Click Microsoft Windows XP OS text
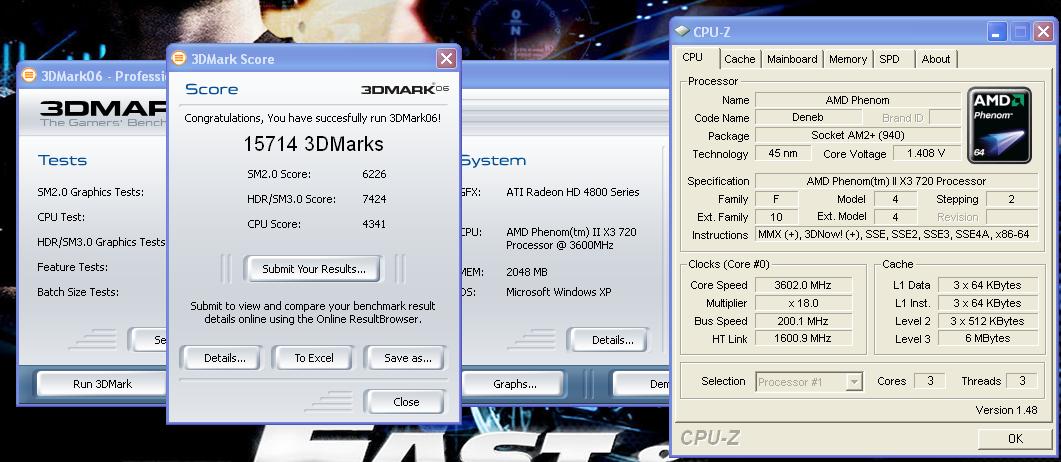Screen dimensions: 1061x462 point(558,292)
